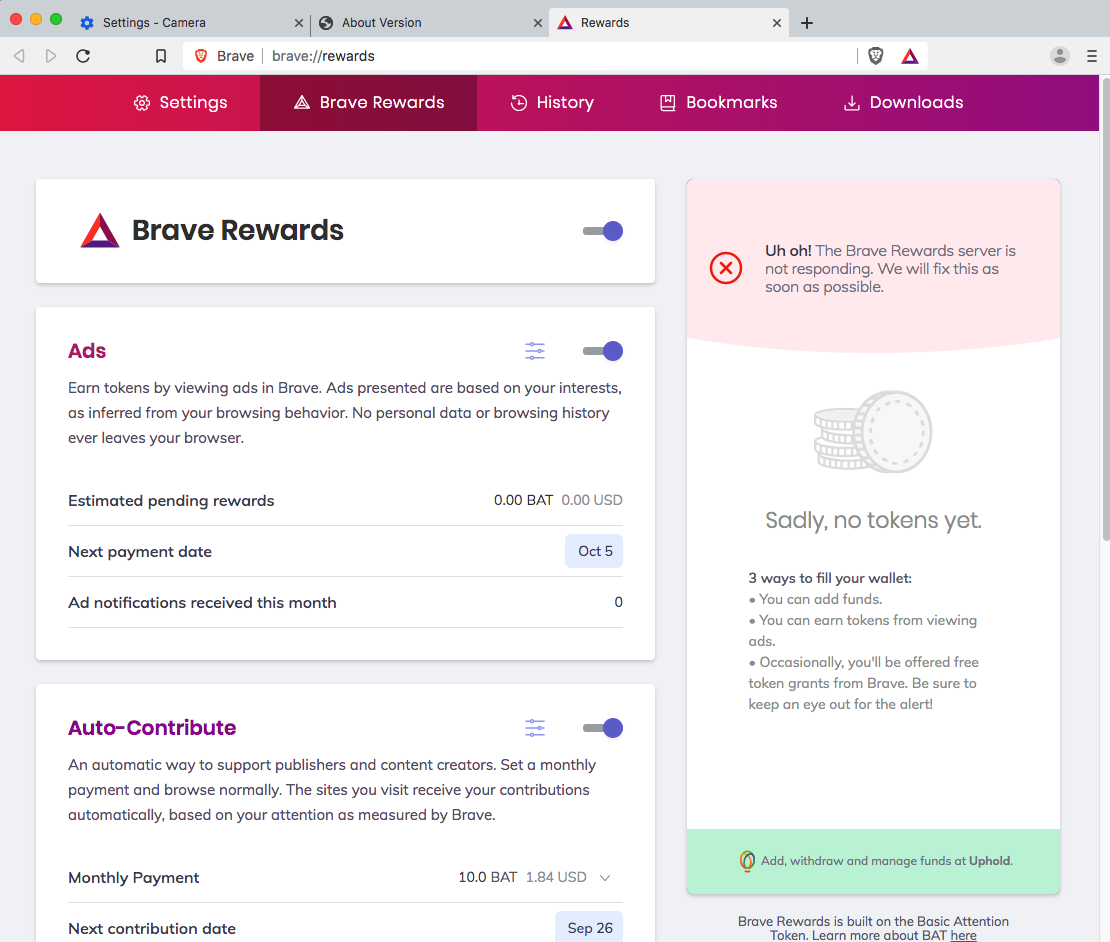Close the Rewards tab
The image size is (1110, 942).
point(777,23)
